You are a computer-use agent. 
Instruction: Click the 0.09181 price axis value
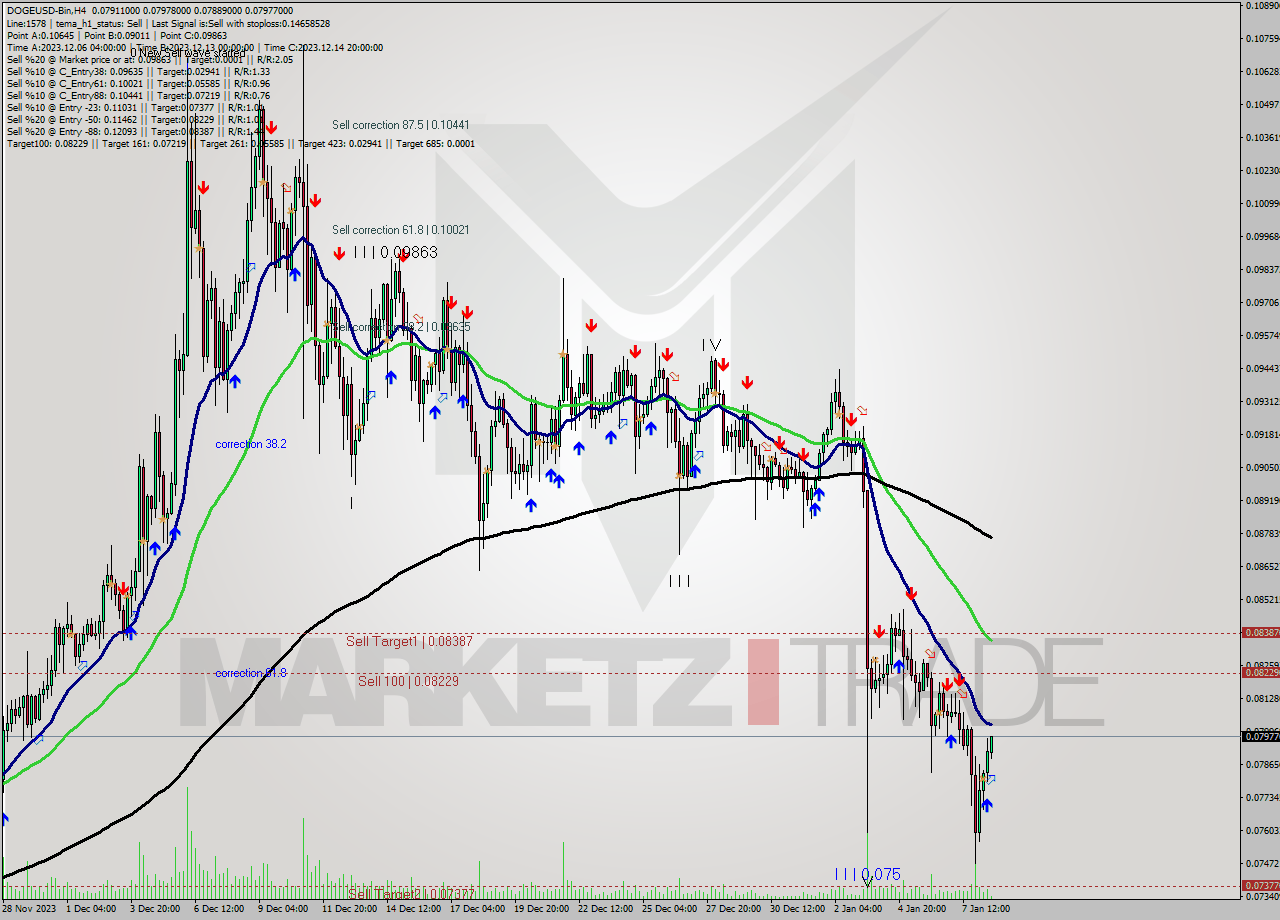1262,434
